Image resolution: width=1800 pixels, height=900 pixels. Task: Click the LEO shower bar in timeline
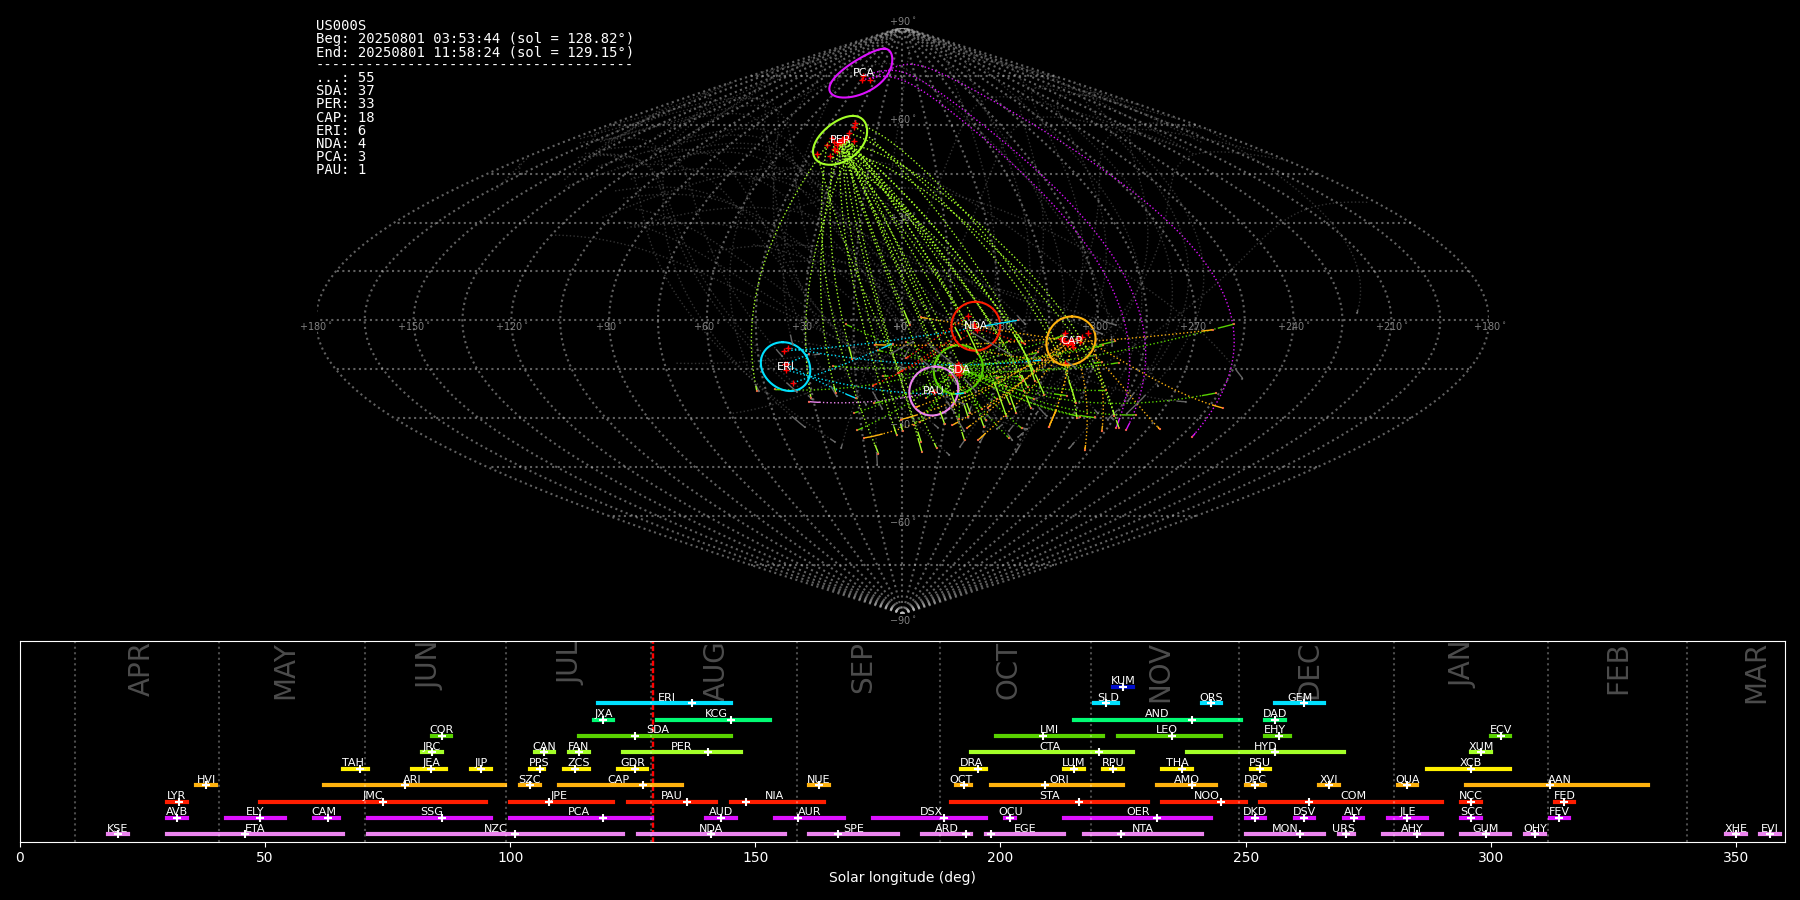(x=1169, y=736)
